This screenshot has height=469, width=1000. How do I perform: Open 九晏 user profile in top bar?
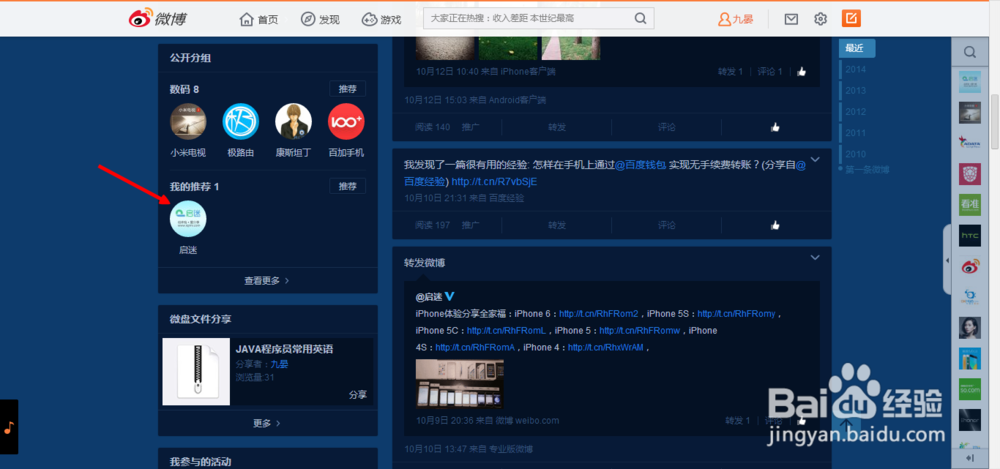click(735, 19)
